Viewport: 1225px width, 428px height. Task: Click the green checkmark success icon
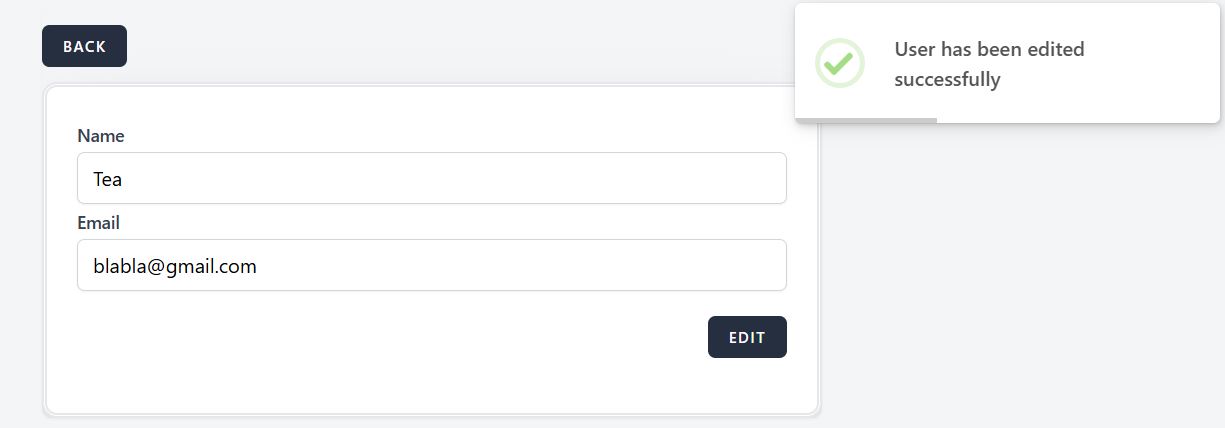[839, 63]
